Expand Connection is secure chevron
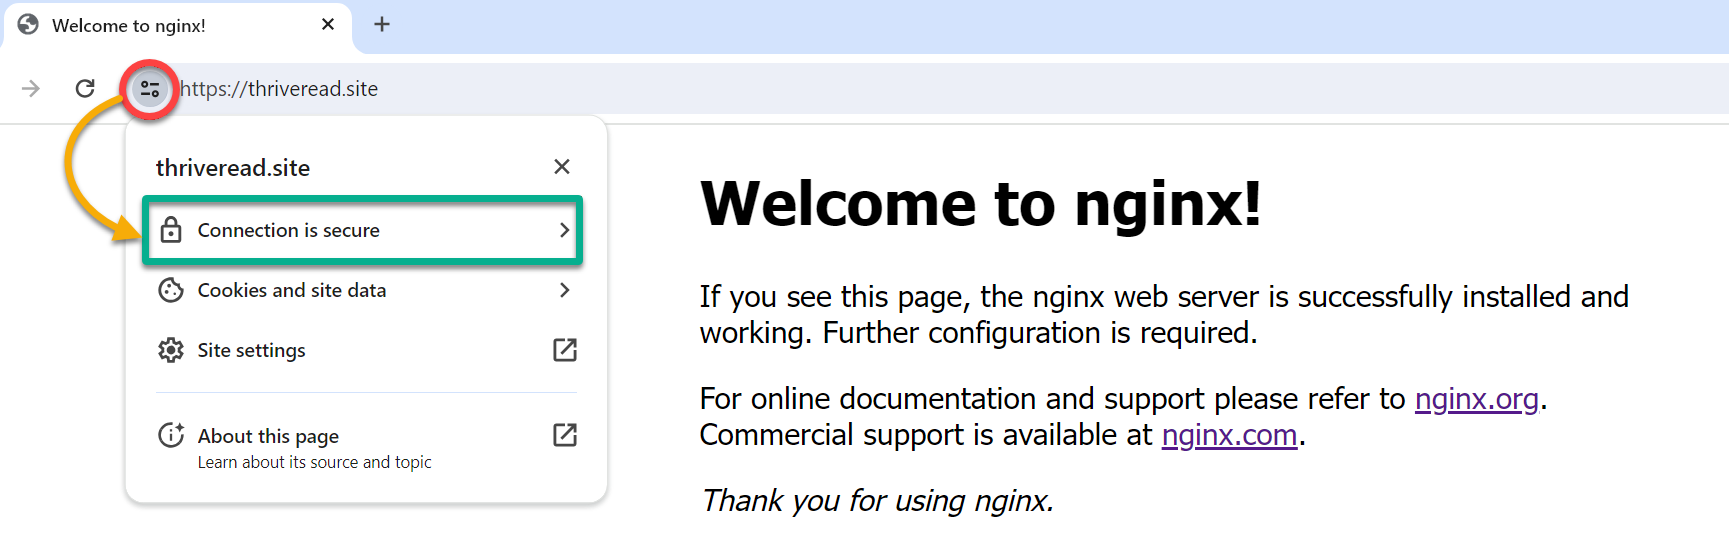The image size is (1729, 543). point(565,230)
